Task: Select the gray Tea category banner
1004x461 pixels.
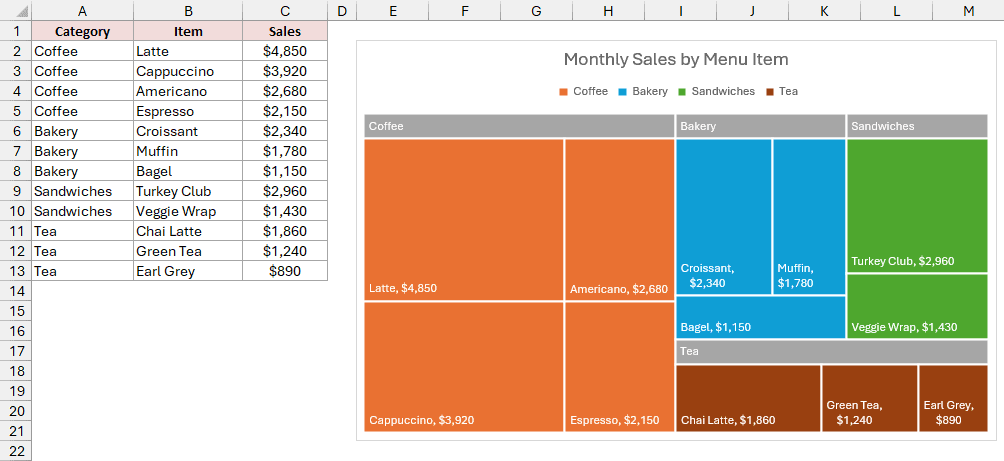Action: coord(832,352)
